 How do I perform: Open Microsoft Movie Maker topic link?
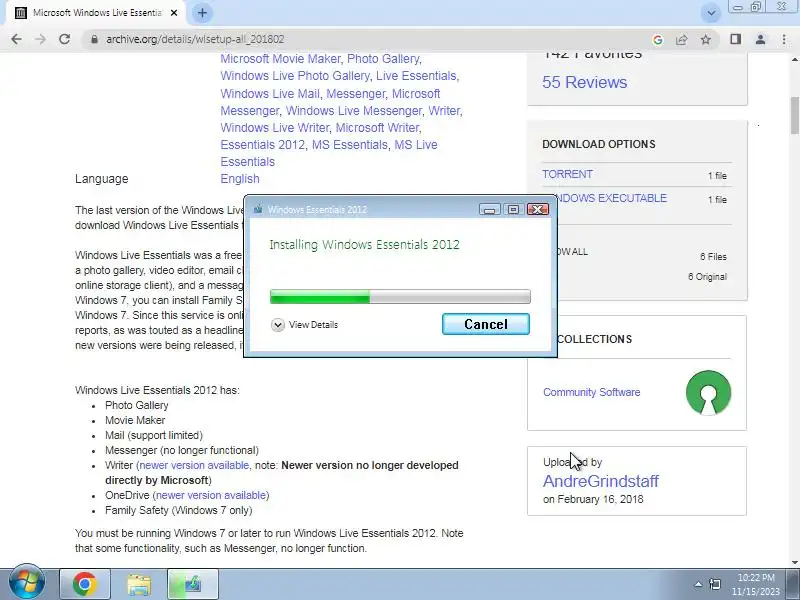(x=280, y=59)
